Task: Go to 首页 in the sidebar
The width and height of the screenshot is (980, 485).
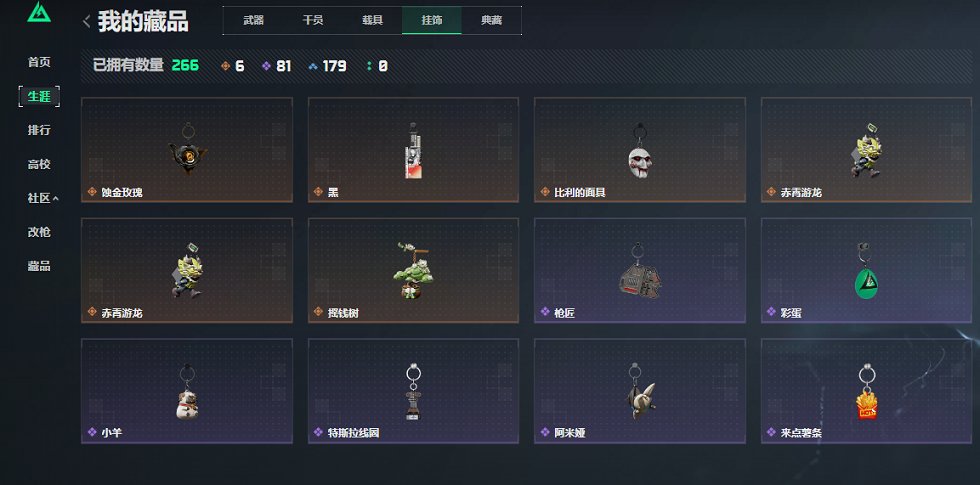Action: [39, 62]
